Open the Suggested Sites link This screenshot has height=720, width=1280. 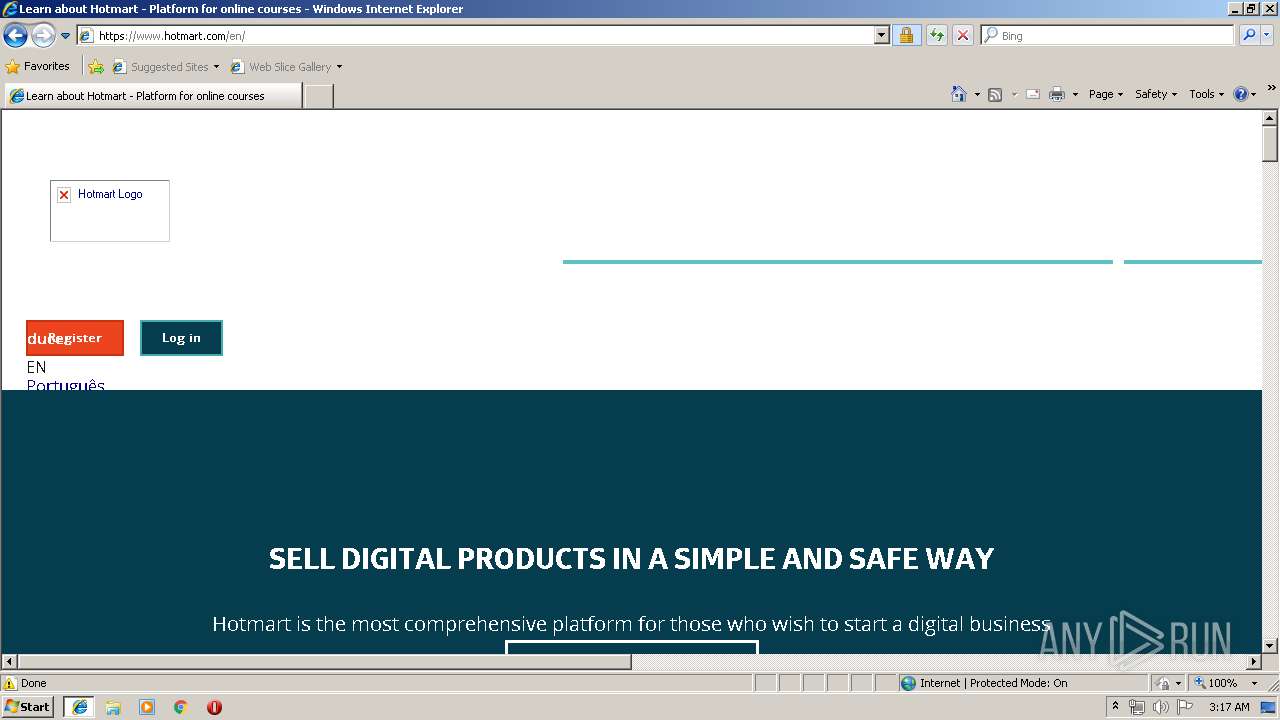coord(165,67)
